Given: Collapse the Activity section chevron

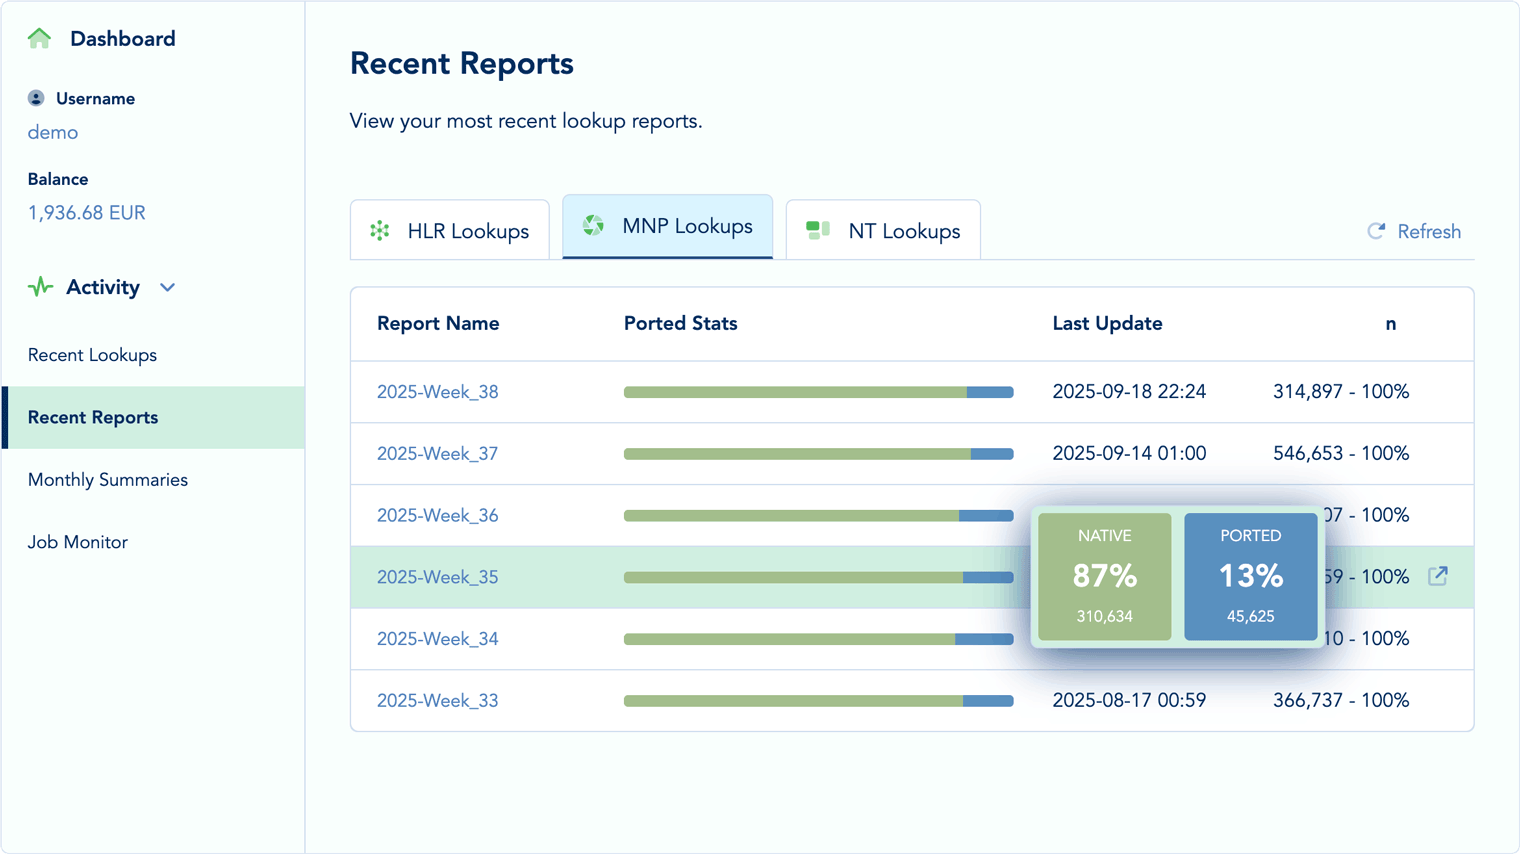Looking at the screenshot, I should 167,287.
